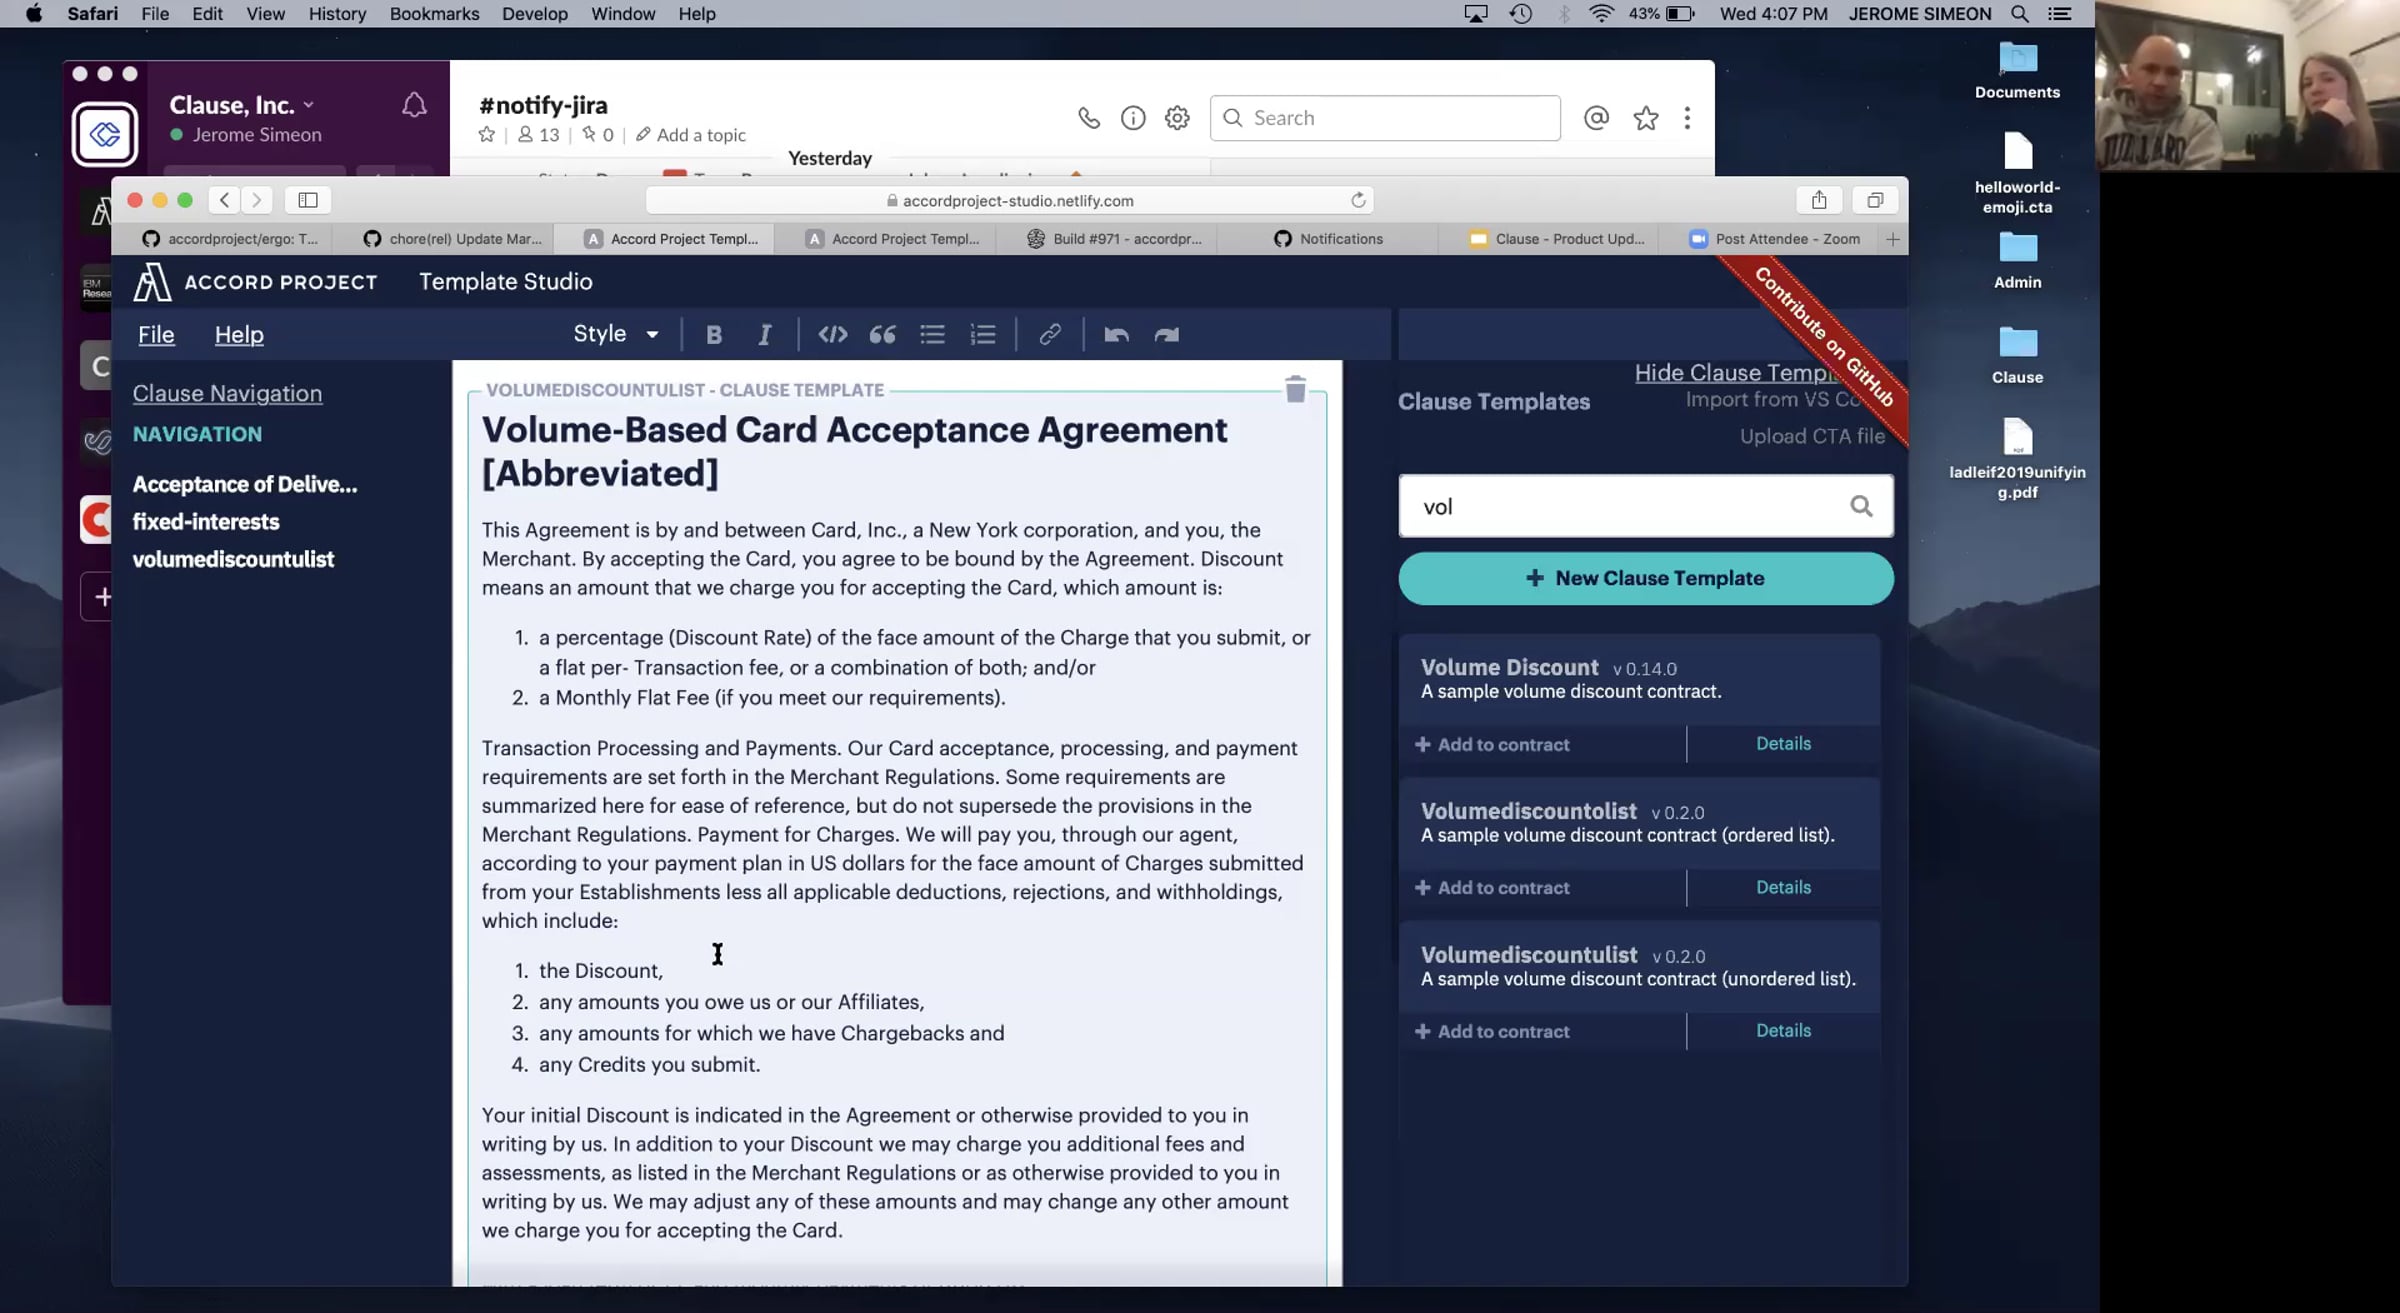This screenshot has height=1313, width=2400.
Task: Click the template search magnifier icon
Action: tap(1860, 506)
